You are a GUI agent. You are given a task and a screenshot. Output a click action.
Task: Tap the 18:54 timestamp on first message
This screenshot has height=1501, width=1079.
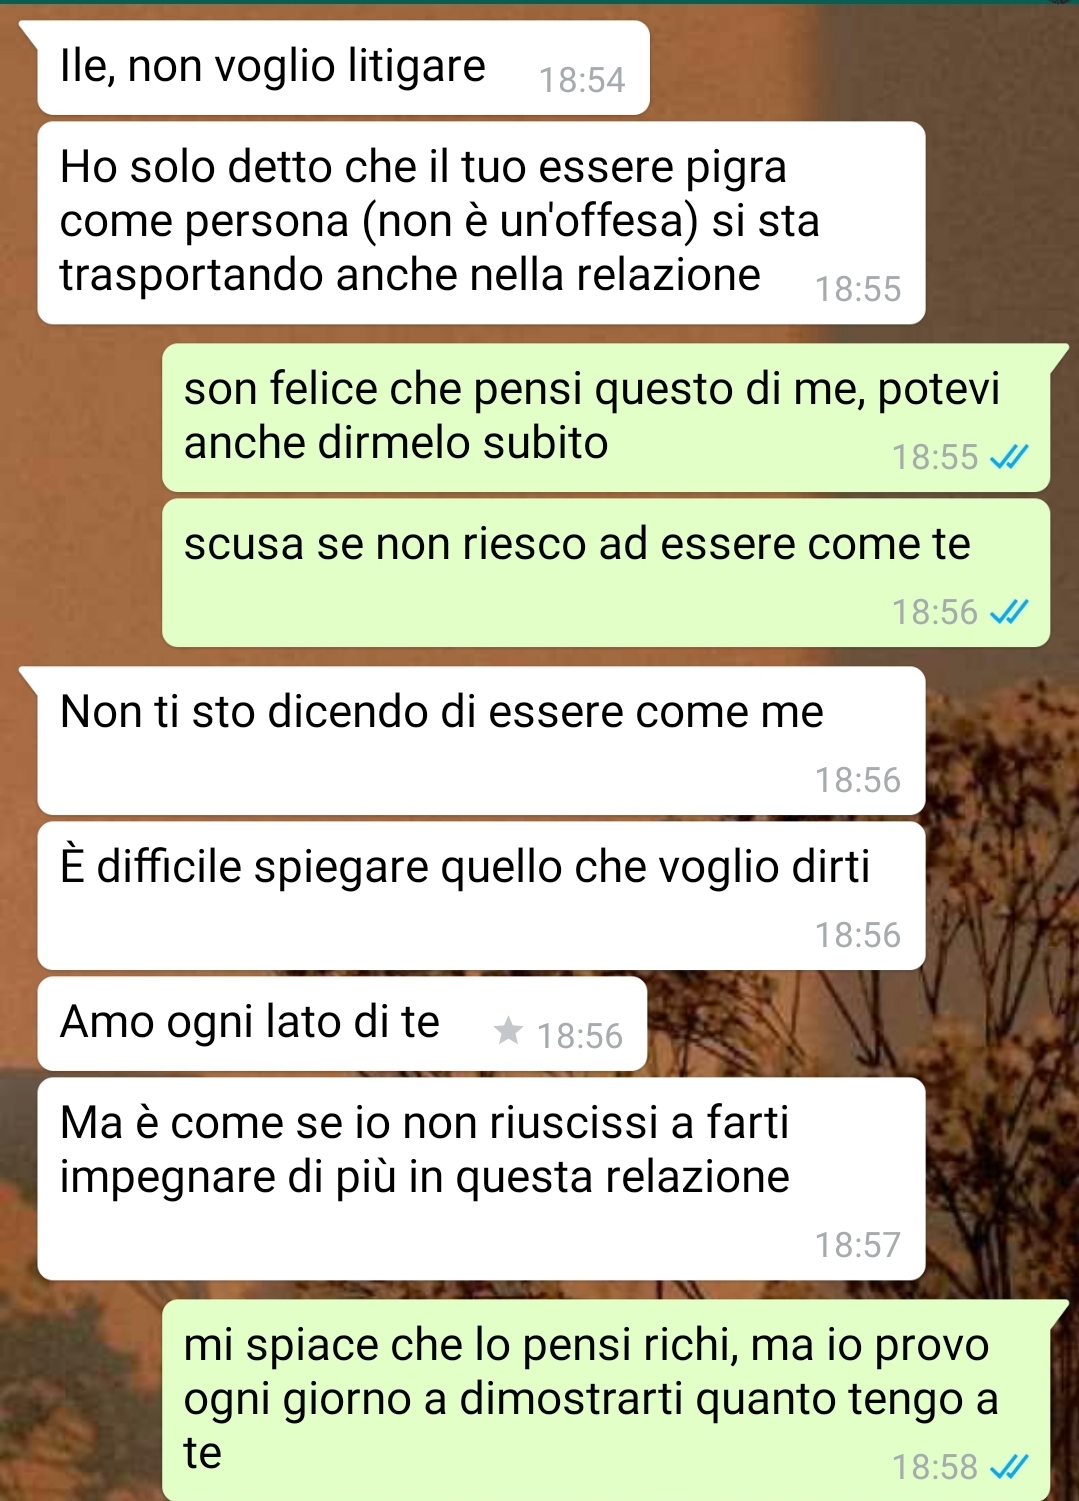click(x=582, y=80)
